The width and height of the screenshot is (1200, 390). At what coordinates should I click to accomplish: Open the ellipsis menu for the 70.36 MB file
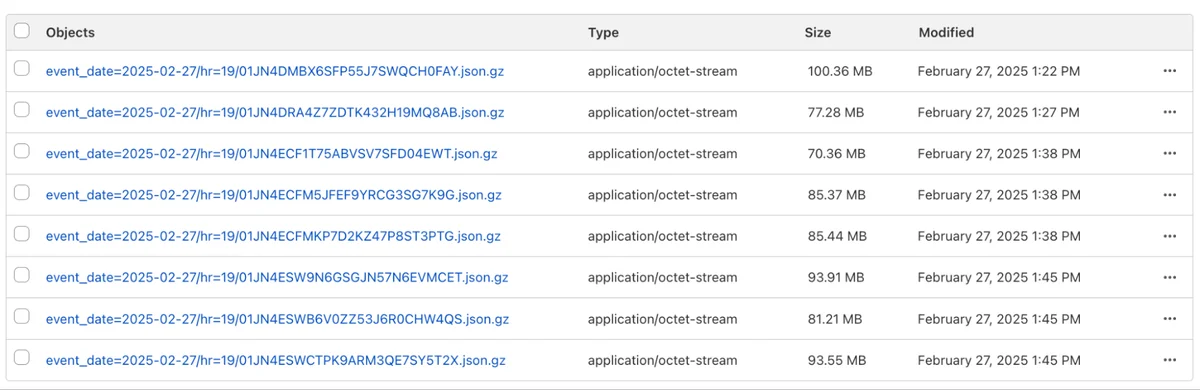pyautogui.click(x=1169, y=153)
